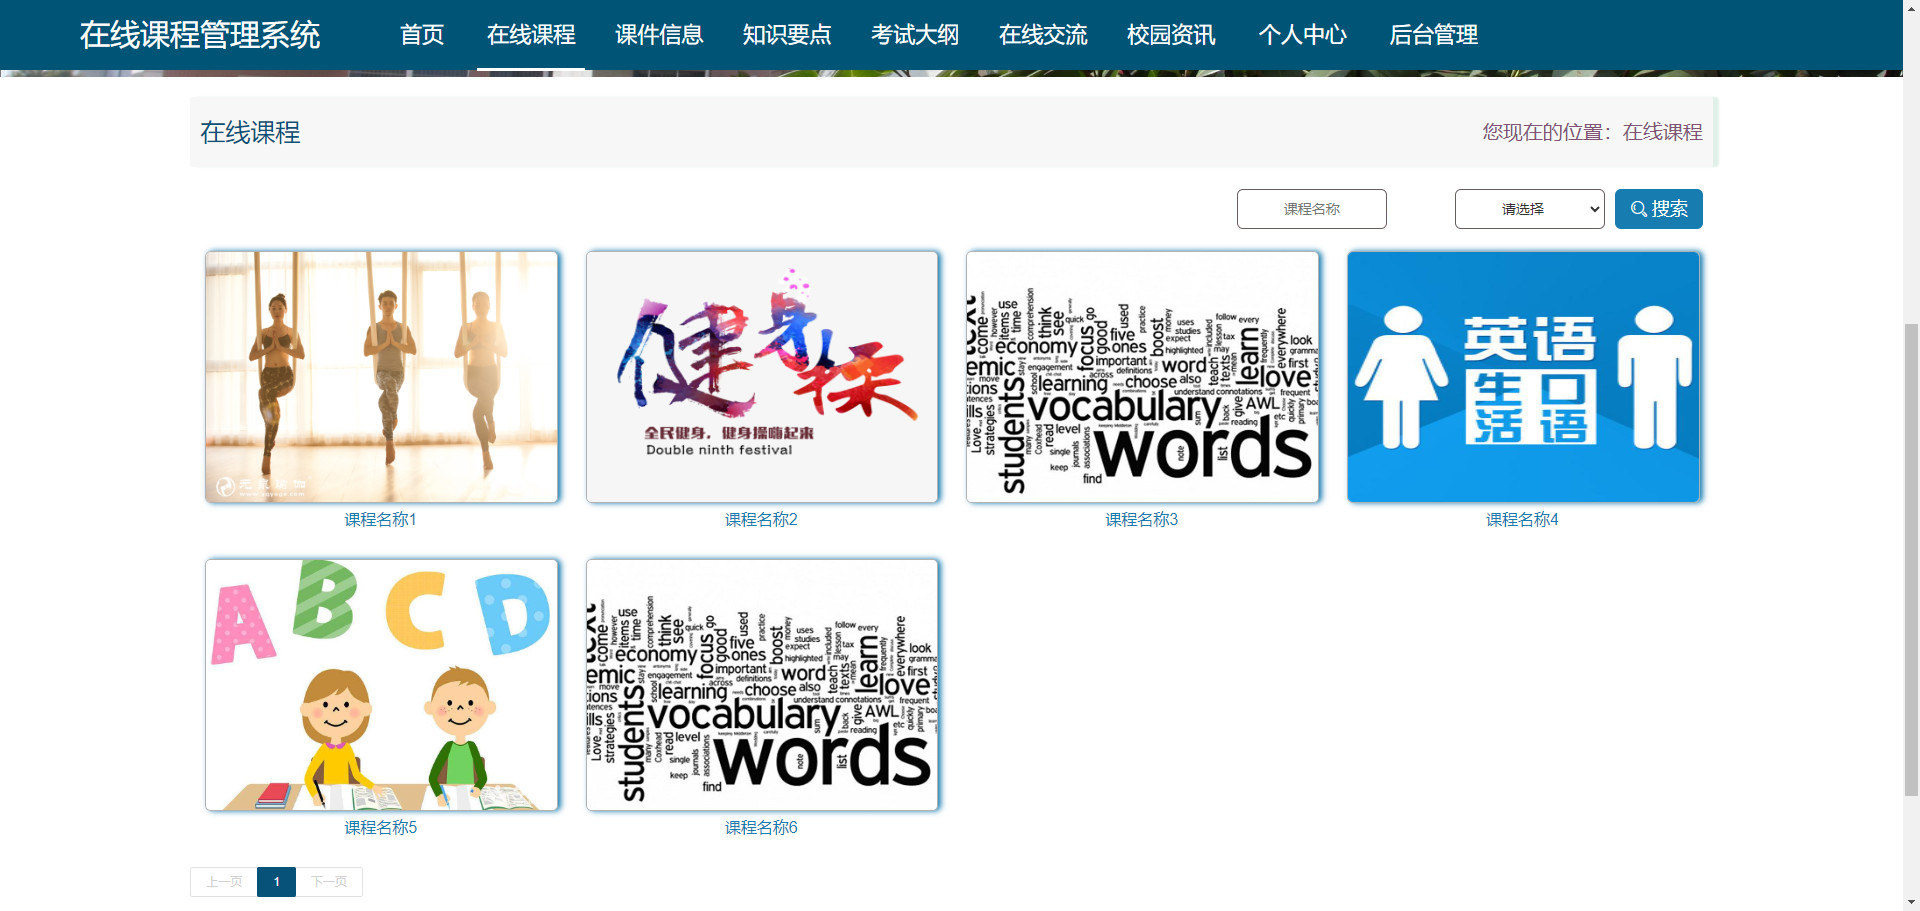Open the ABCD kids thumbnail for 课程名称5
This screenshot has width=1920, height=911.
point(381,685)
